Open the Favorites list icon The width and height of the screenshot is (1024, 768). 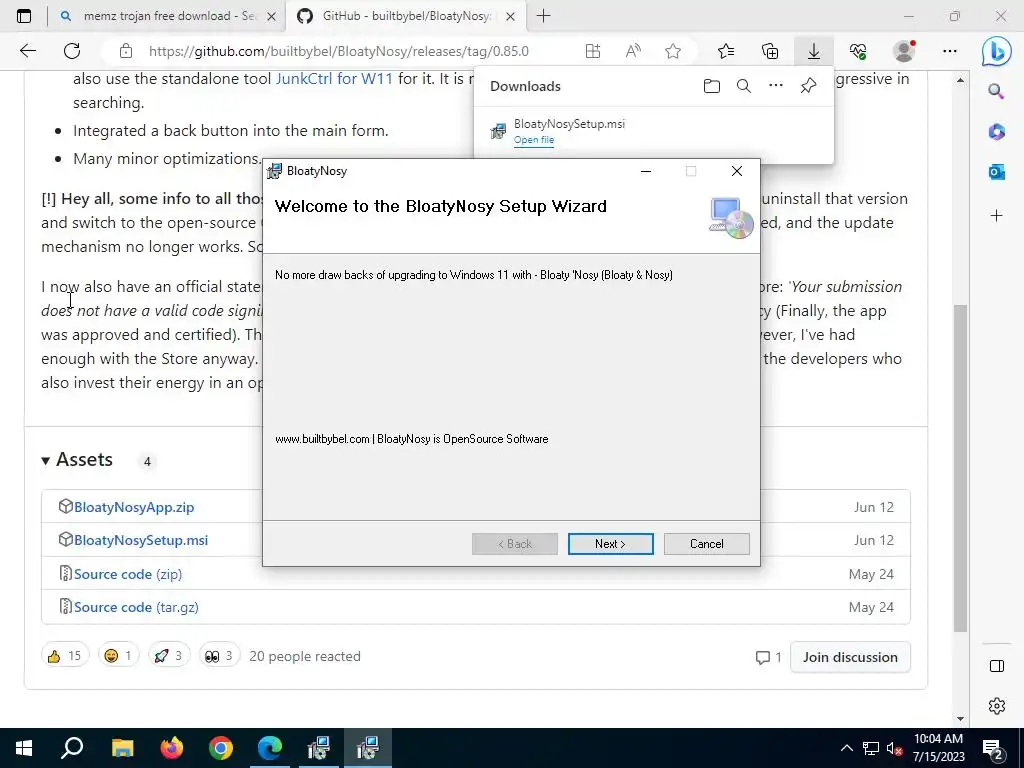pos(726,51)
